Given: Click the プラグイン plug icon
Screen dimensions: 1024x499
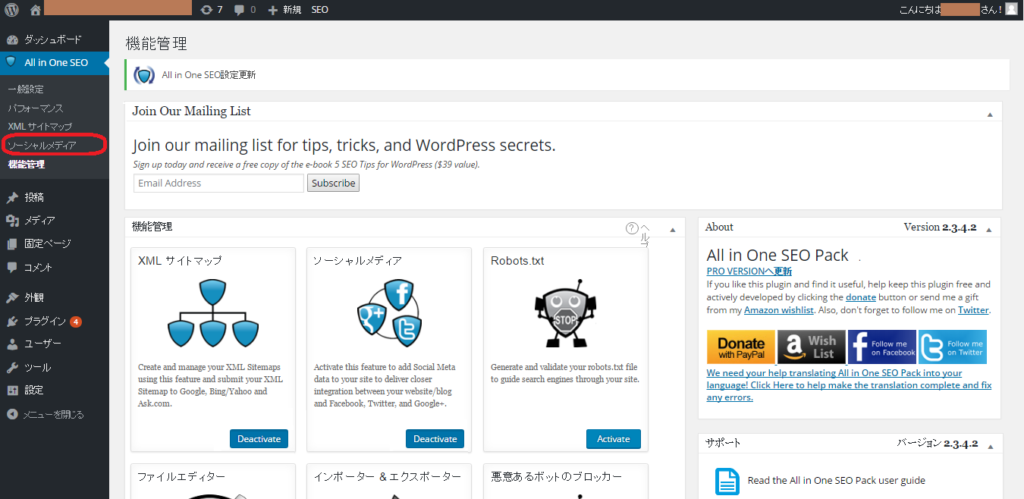Looking at the screenshot, I should [12, 321].
